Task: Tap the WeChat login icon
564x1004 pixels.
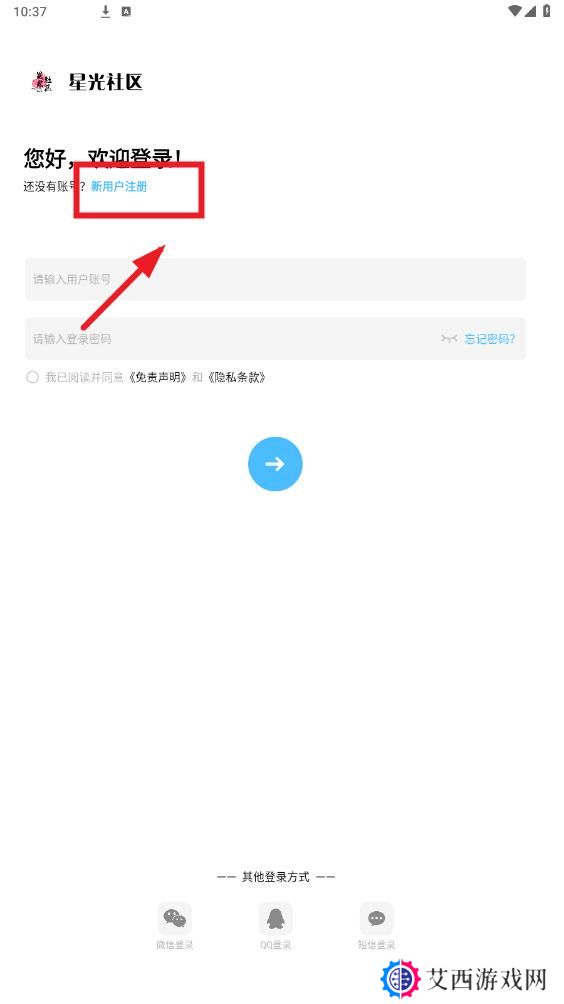Action: pos(174,918)
